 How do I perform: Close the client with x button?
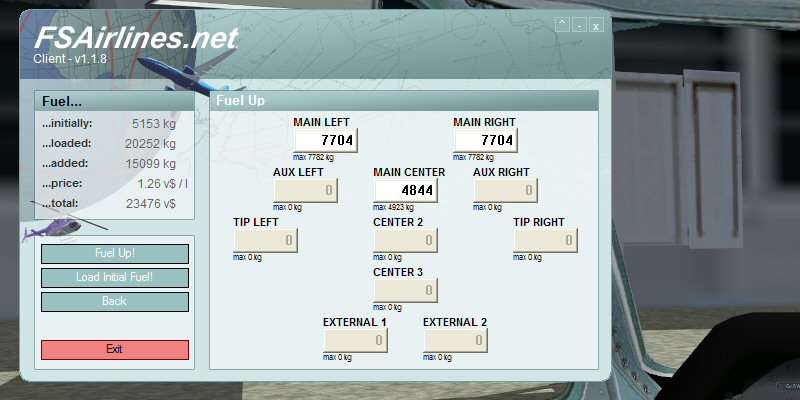596,24
